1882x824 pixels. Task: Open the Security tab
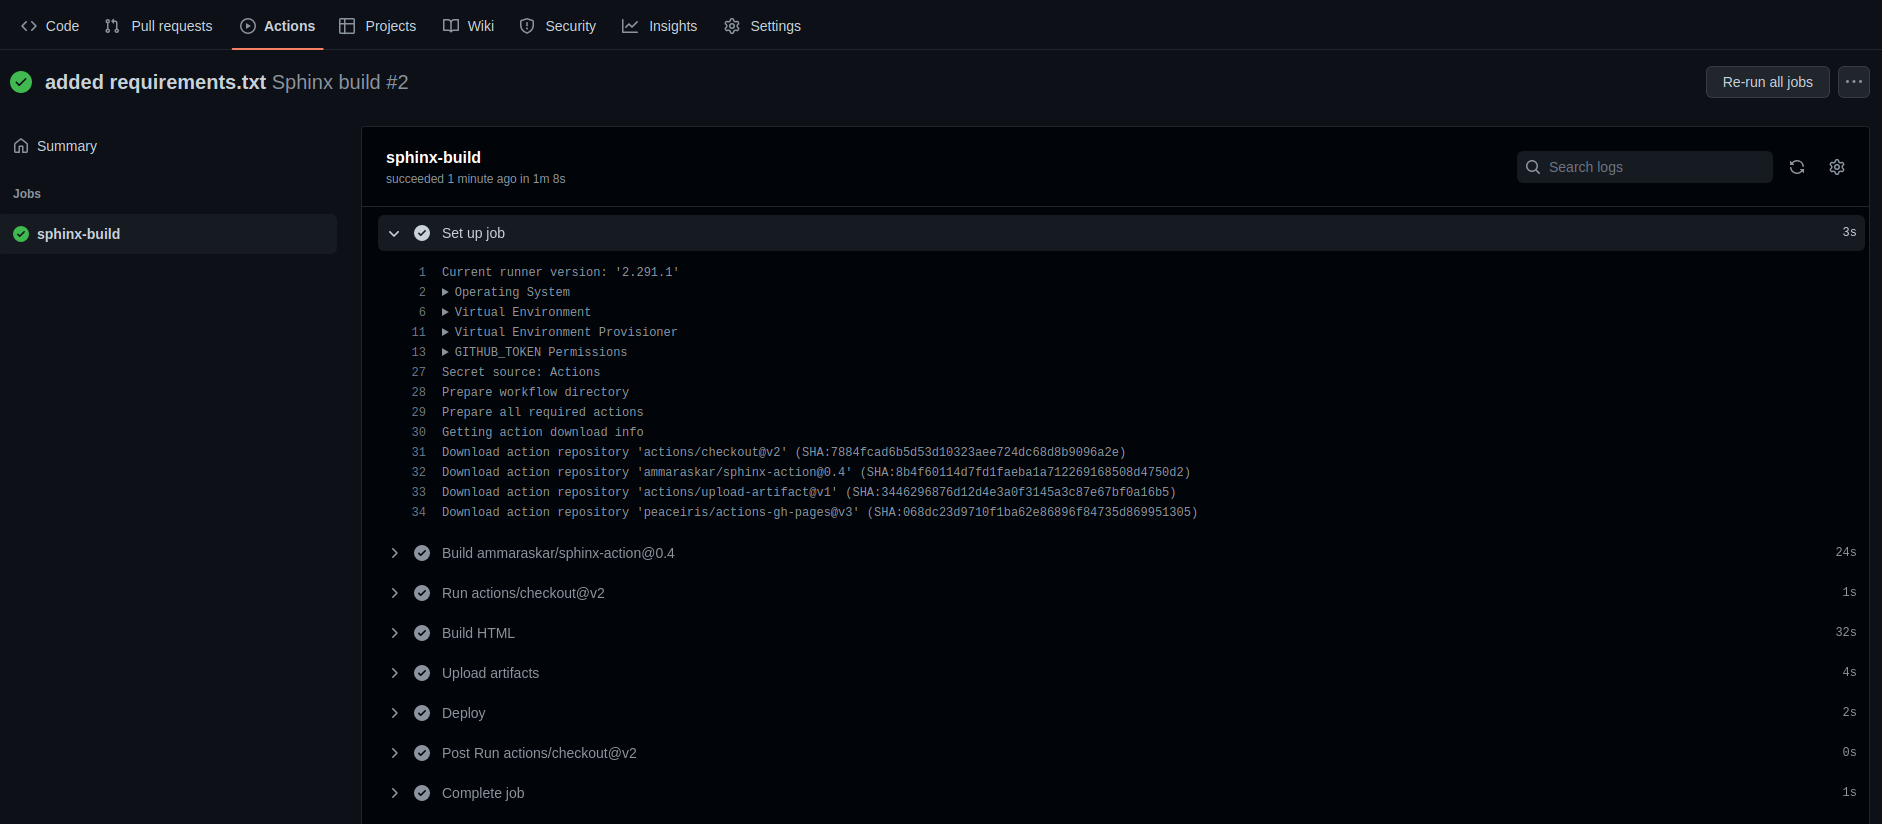pos(558,26)
